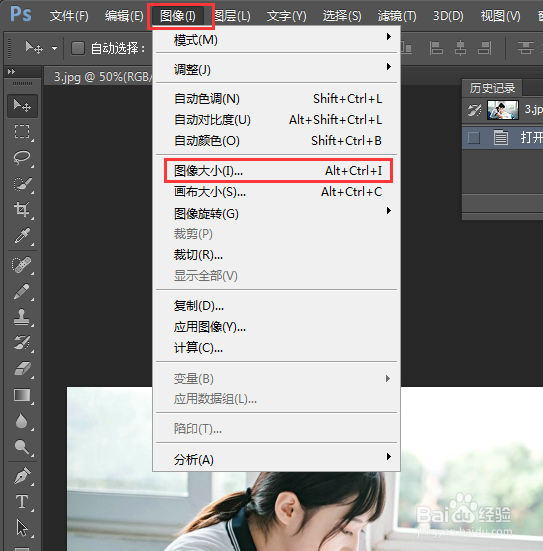Viewport: 543px width, 551px height.
Task: Select the Horizontal Type tool
Action: [x=22, y=502]
